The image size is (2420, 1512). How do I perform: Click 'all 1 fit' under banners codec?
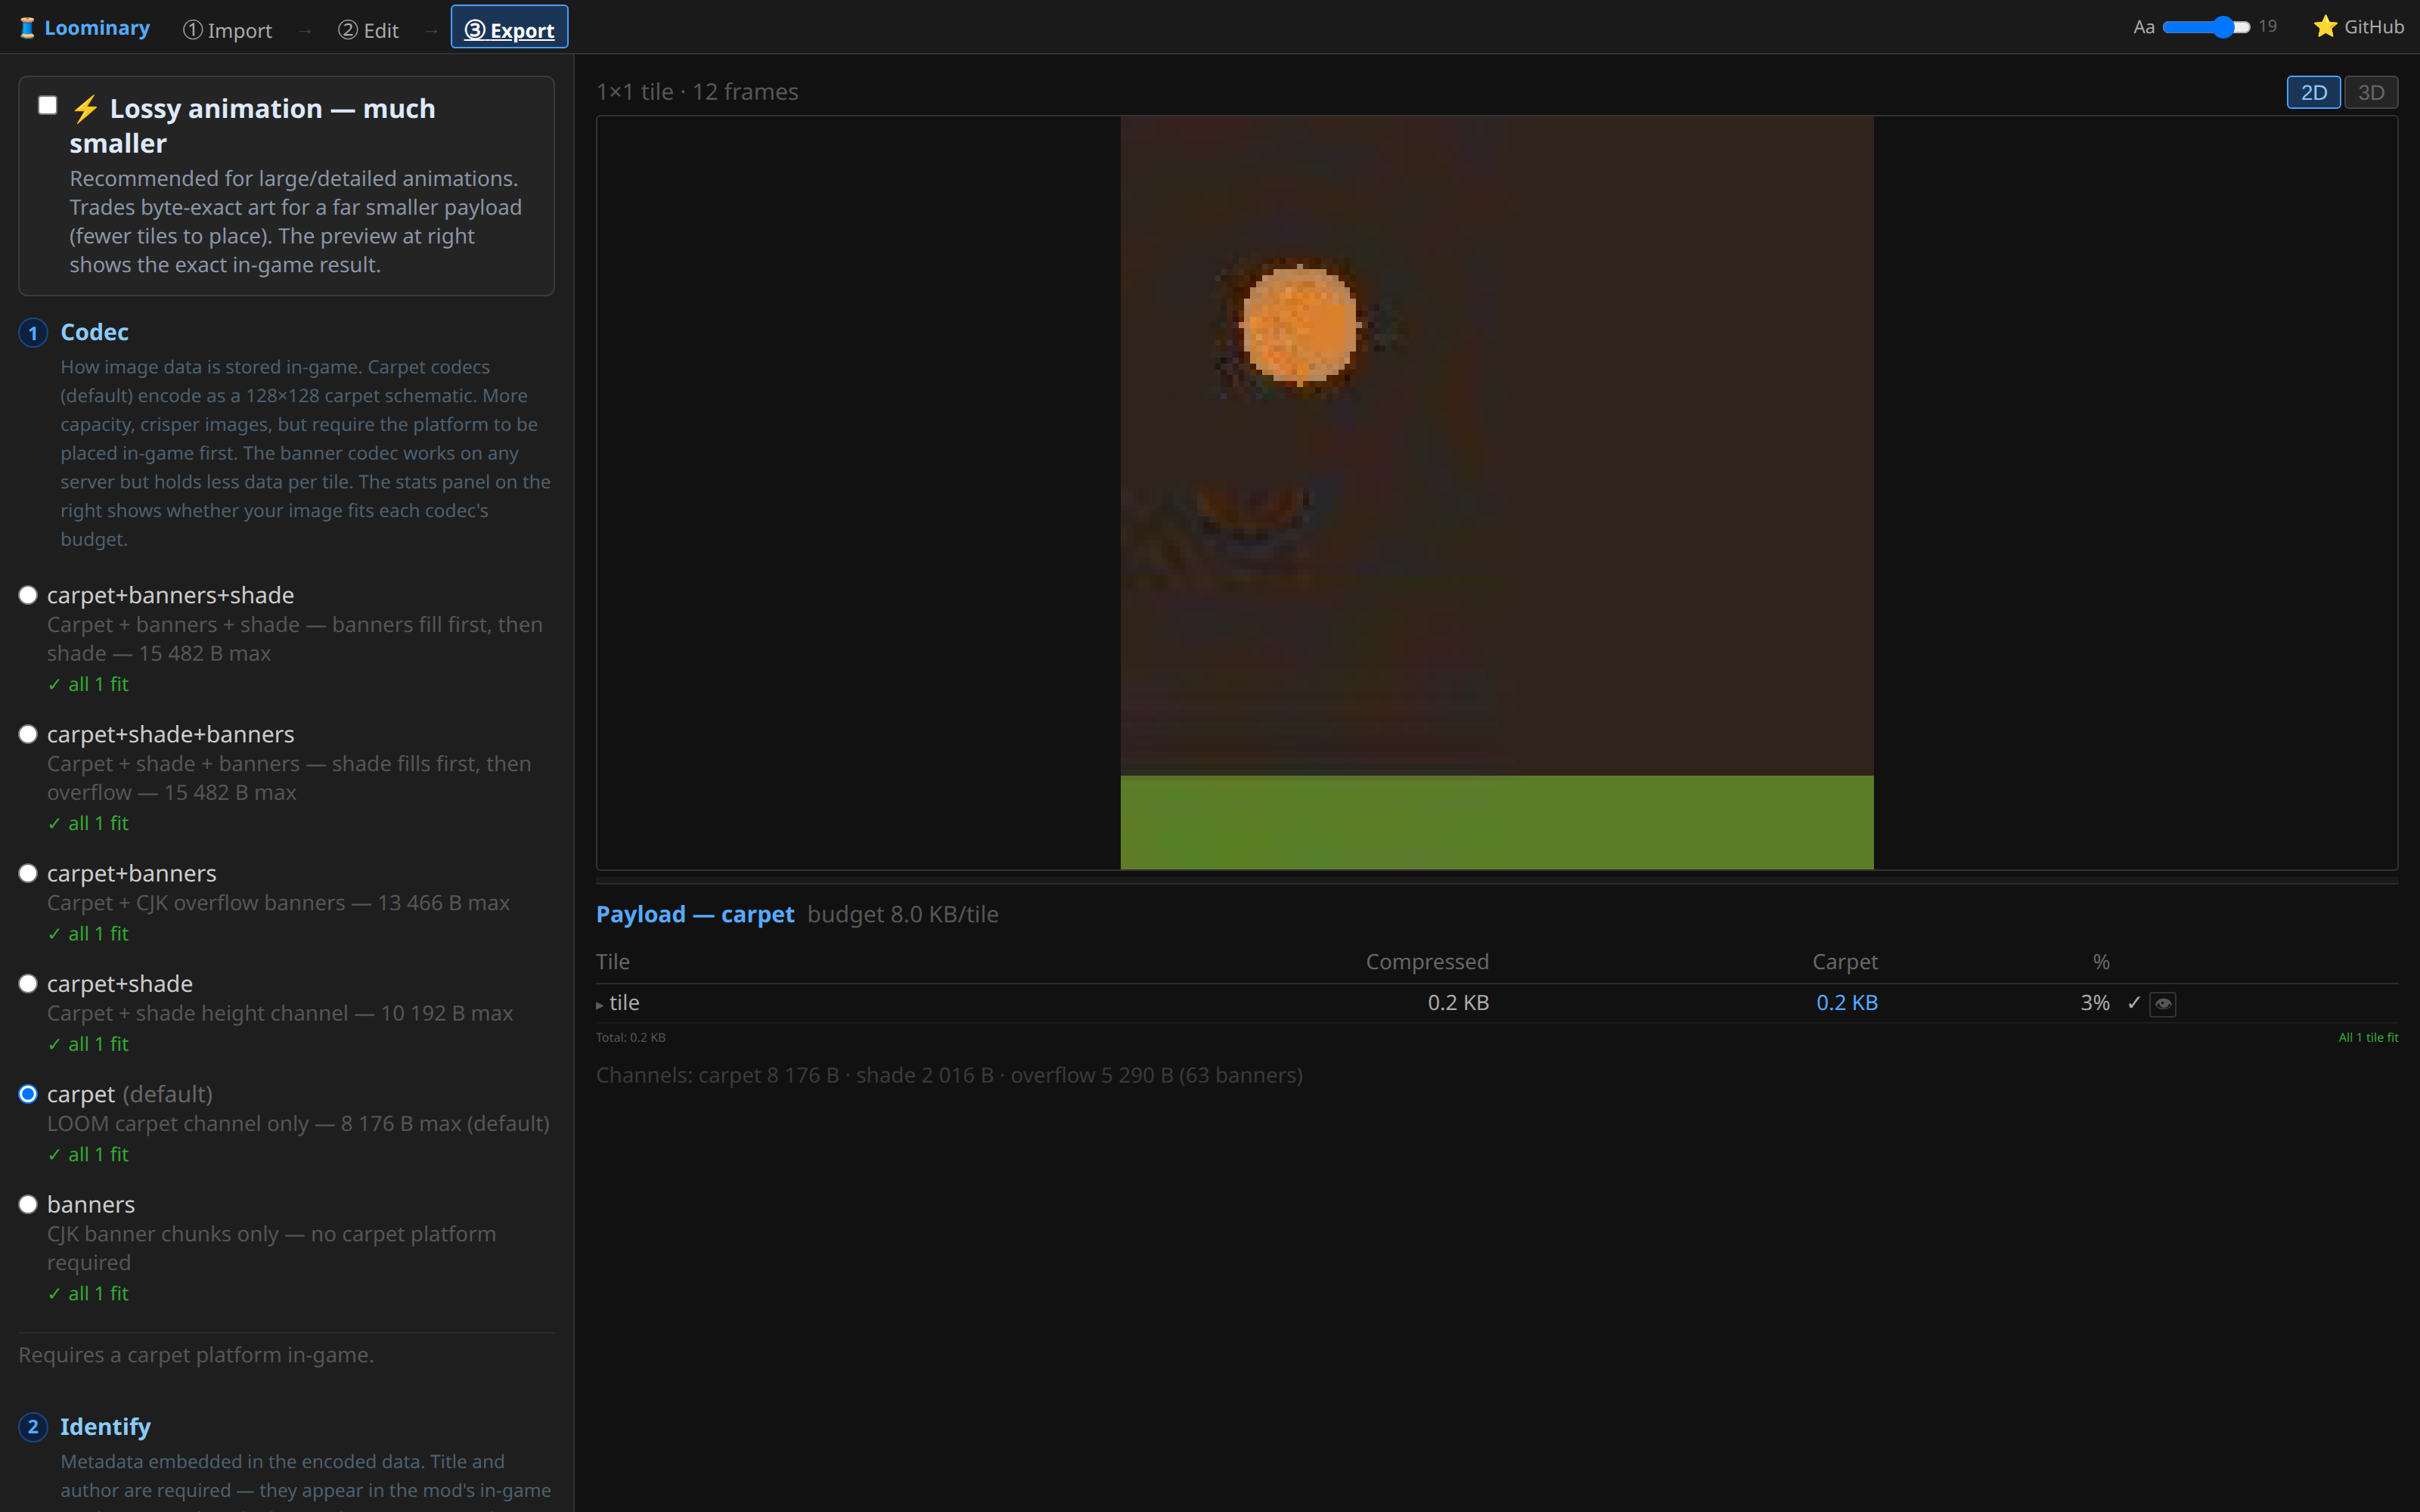(x=88, y=1293)
